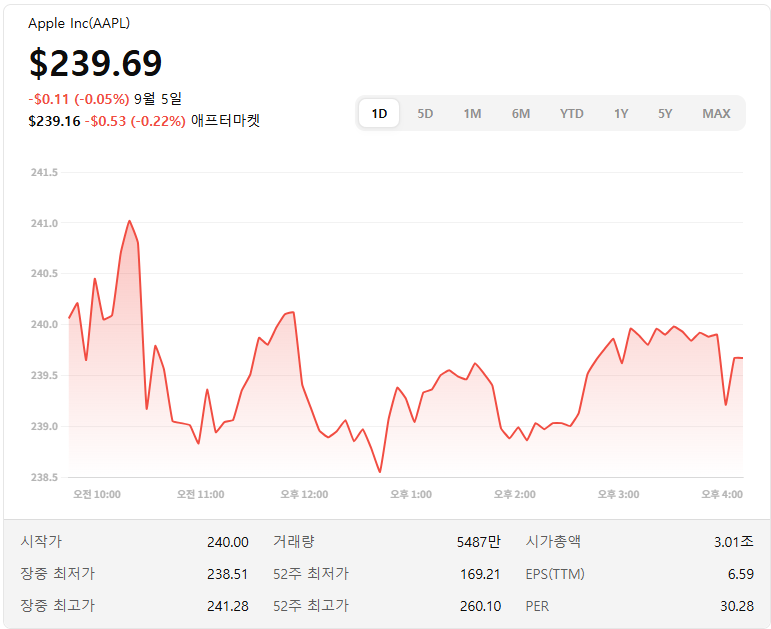771x629 pixels.
Task: Click the 6.59 EPS value
Action: click(x=741, y=574)
